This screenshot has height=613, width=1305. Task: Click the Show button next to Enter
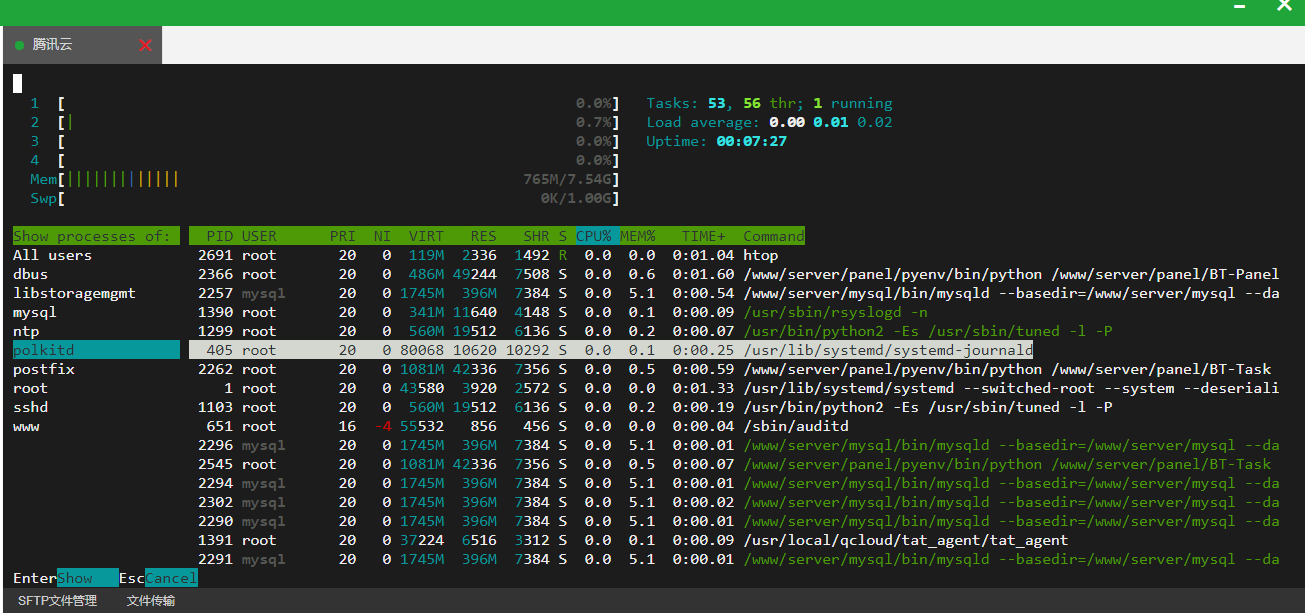pyautogui.click(x=87, y=578)
